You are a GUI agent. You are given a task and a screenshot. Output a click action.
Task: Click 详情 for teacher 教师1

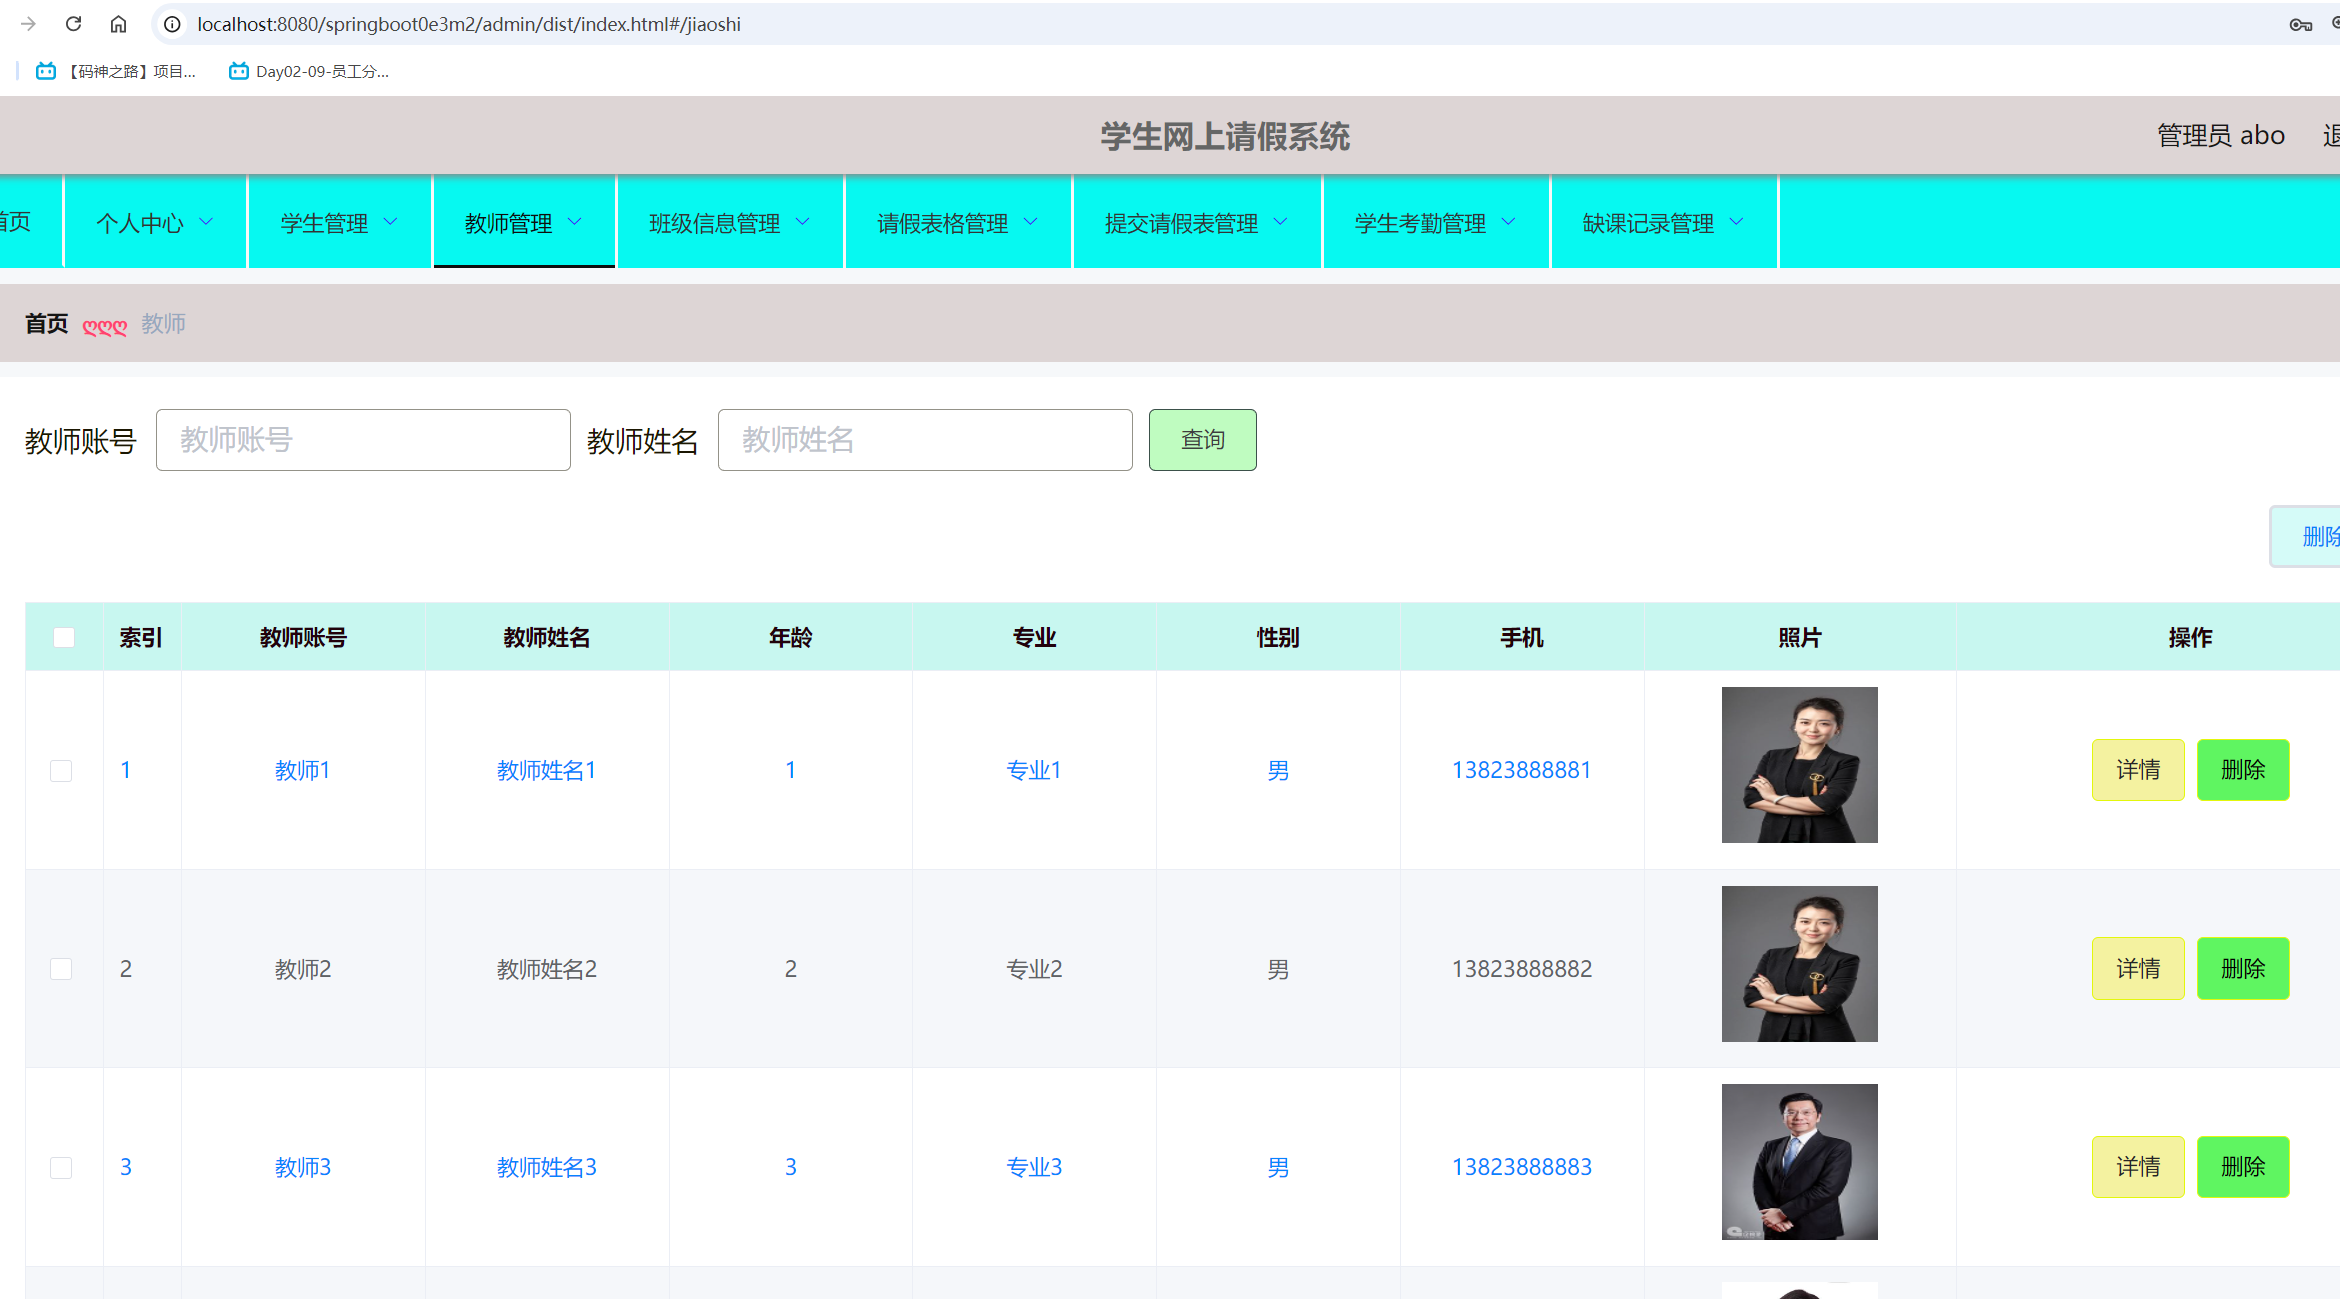[2138, 769]
